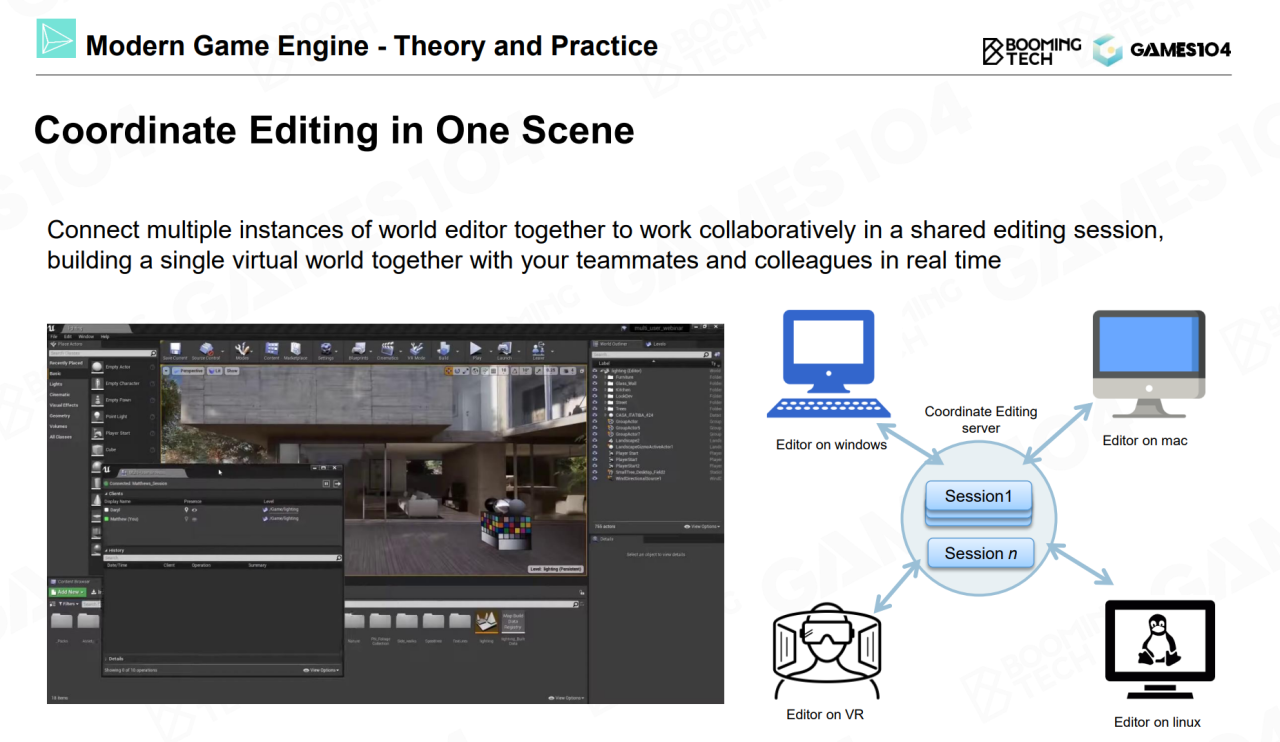
Task: Toggle the checkbox next to Daryl client
Action: [107, 509]
